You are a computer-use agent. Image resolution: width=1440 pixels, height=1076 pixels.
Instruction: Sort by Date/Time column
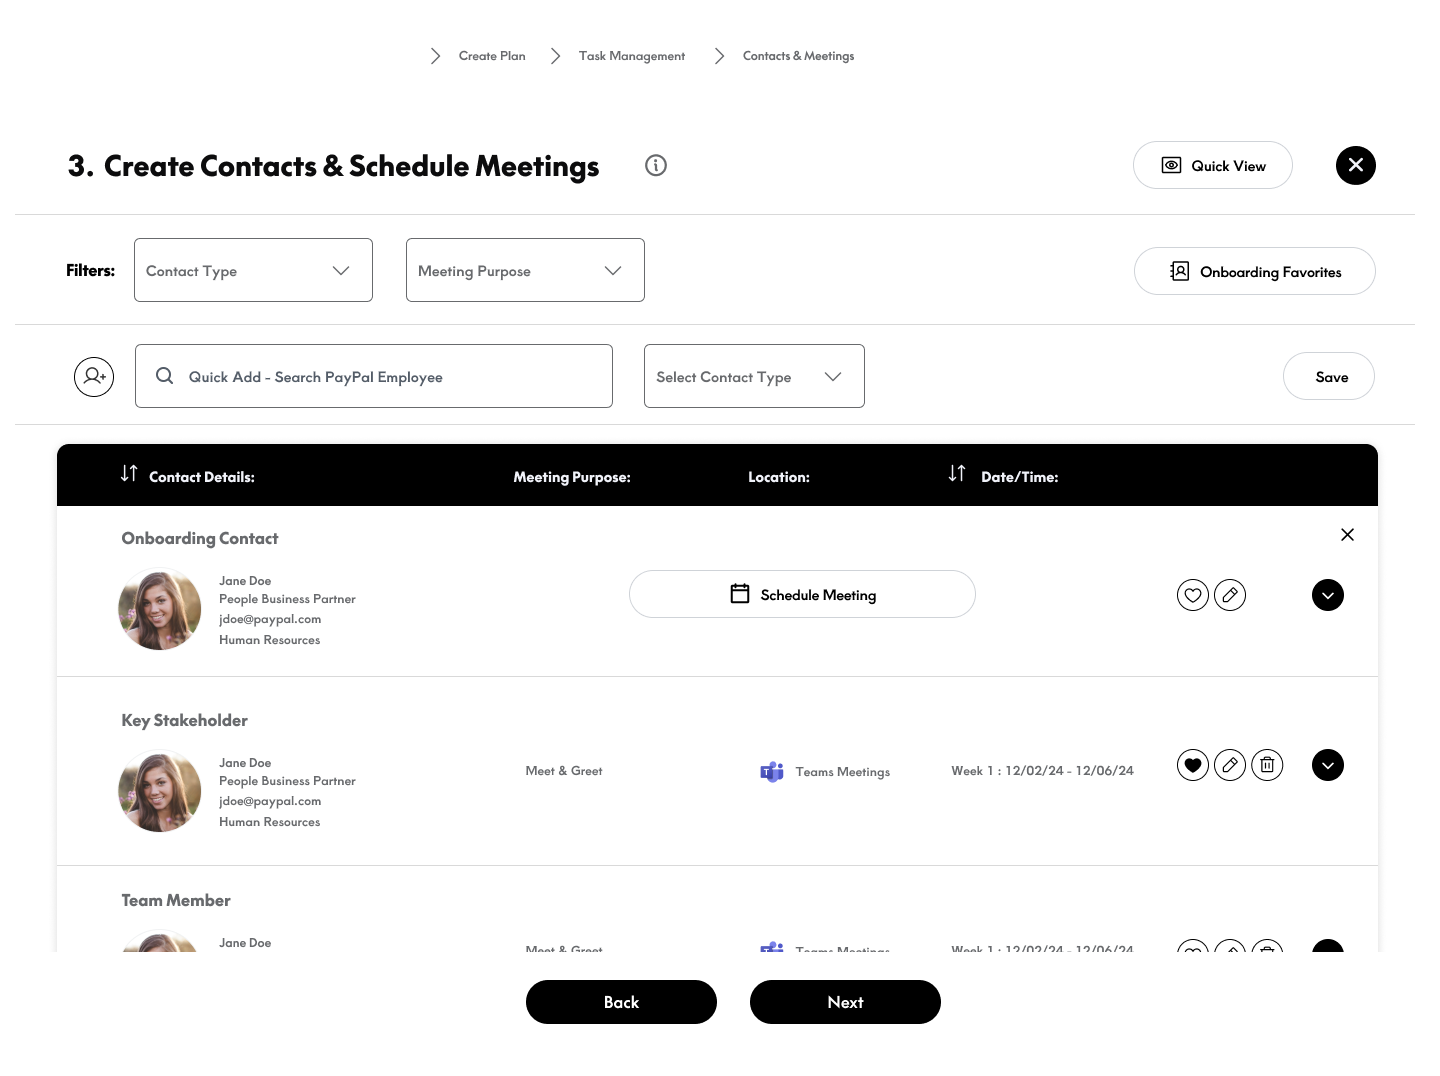[957, 474]
